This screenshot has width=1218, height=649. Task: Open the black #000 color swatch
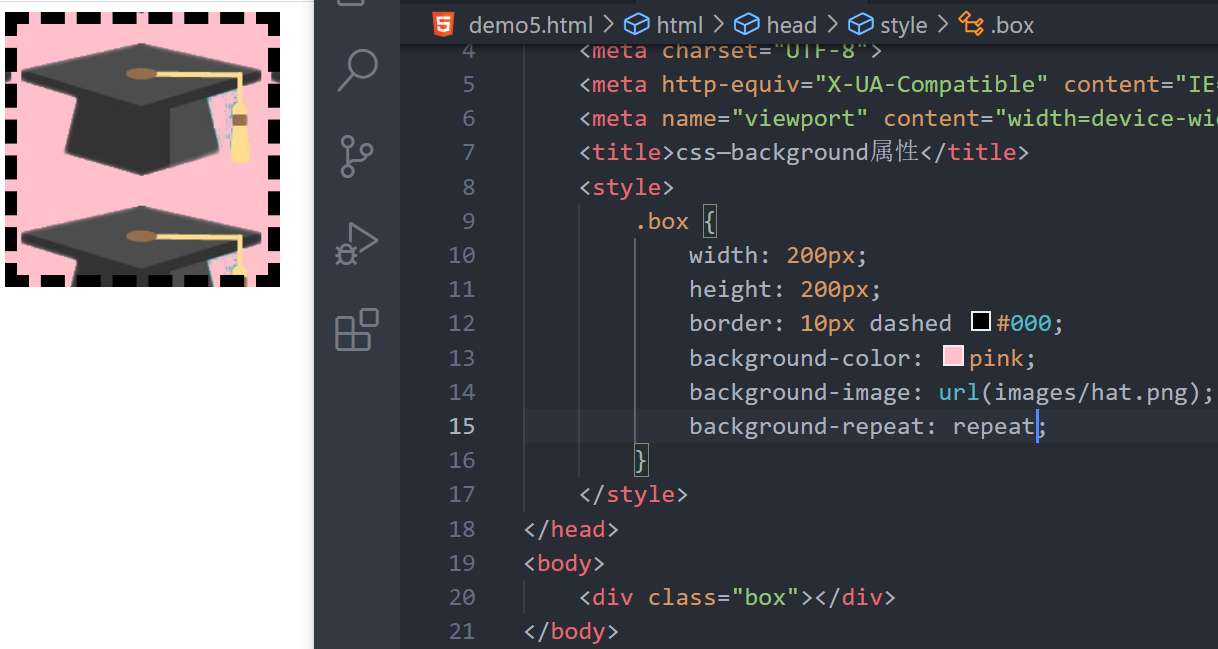[981, 322]
